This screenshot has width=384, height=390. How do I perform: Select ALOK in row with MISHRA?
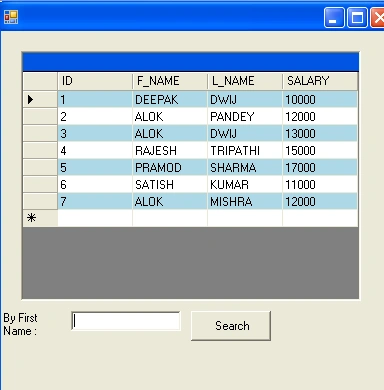pos(170,201)
